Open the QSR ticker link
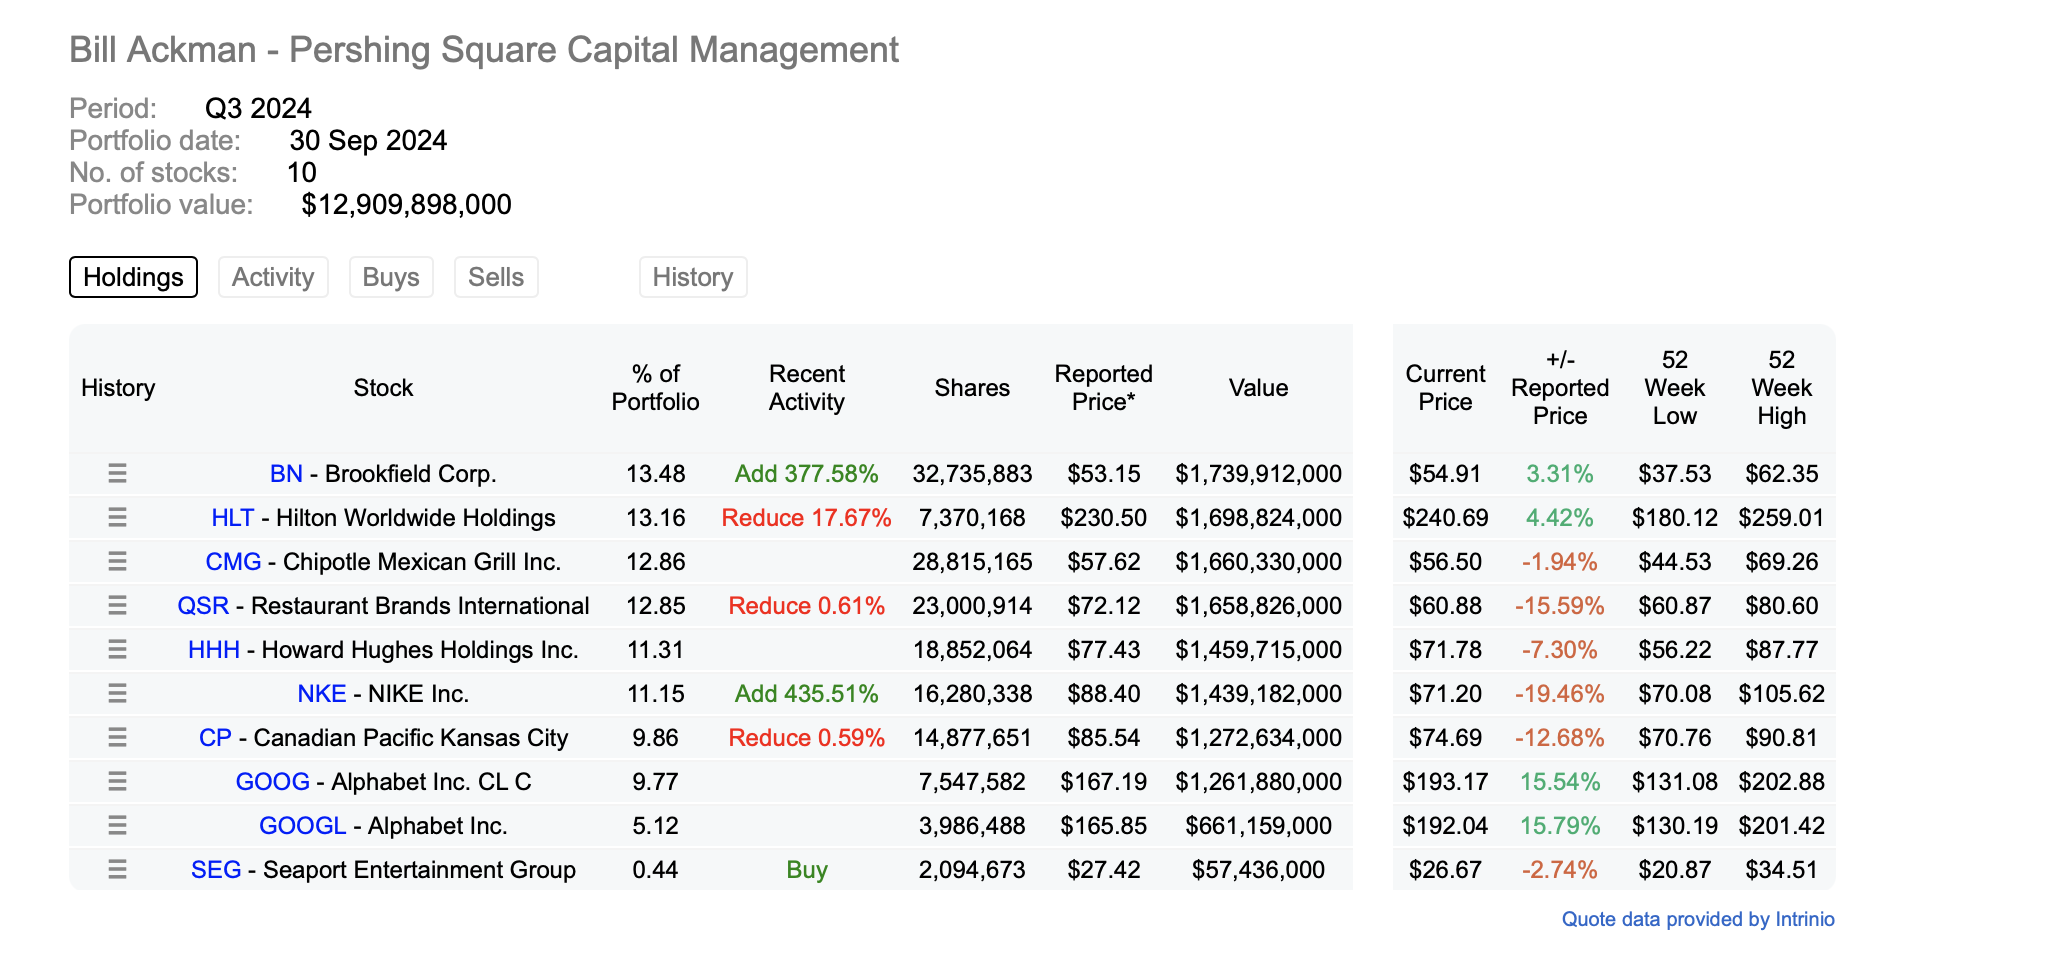Screen dimensions: 2062x954 203,605
